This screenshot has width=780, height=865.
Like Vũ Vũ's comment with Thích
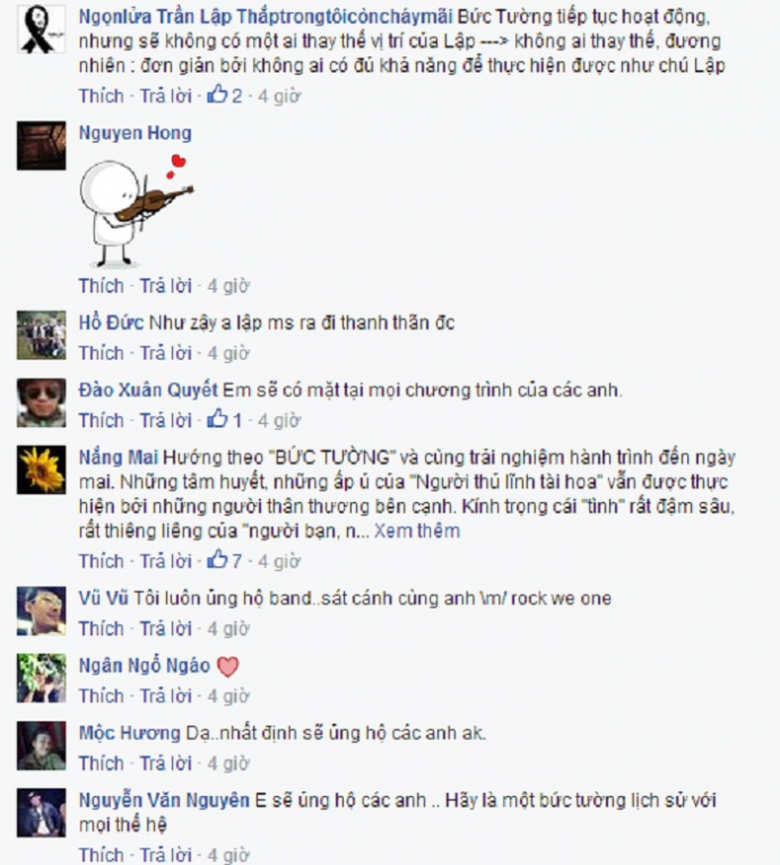(101, 628)
